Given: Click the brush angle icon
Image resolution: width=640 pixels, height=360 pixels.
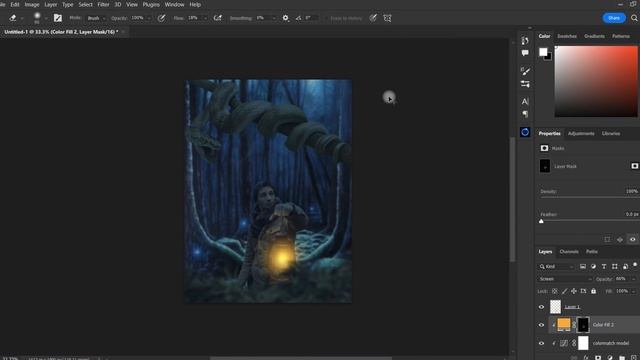Looking at the screenshot, I should (x=298, y=18).
